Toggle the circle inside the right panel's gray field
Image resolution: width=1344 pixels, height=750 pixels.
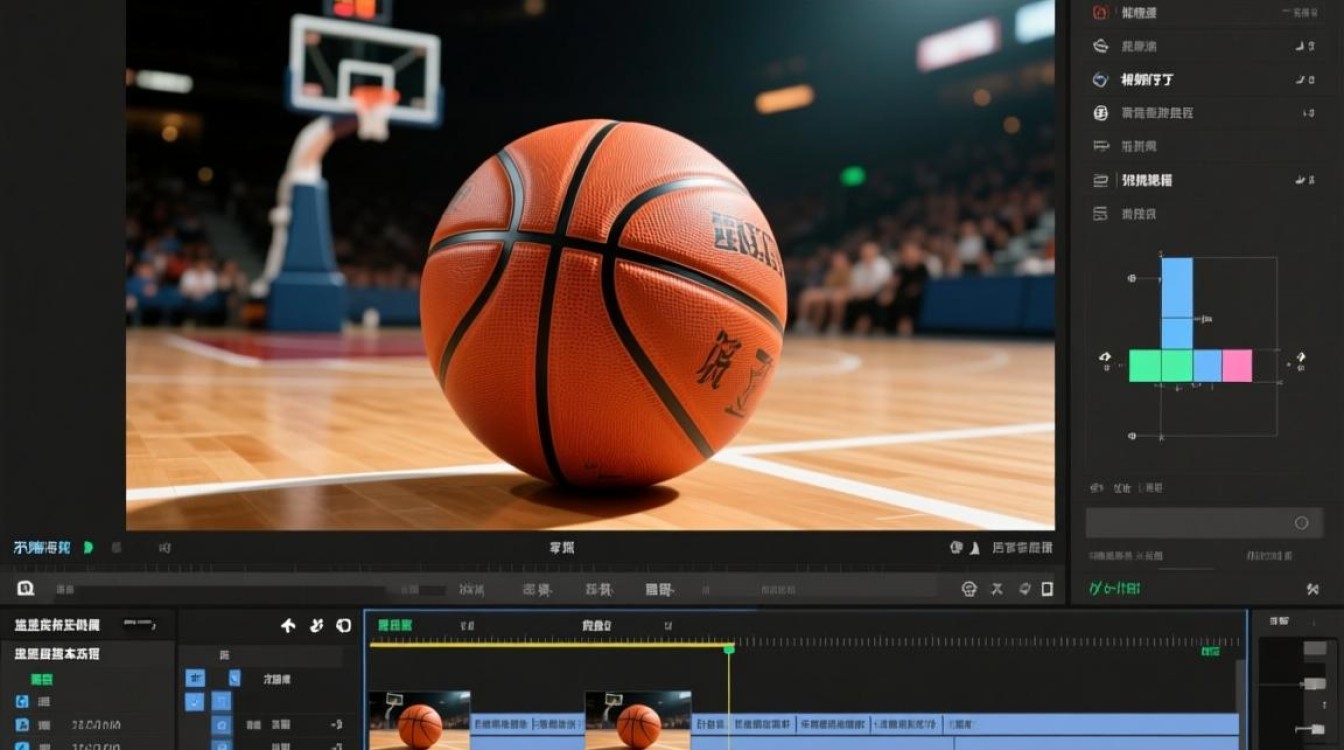coord(1301,523)
